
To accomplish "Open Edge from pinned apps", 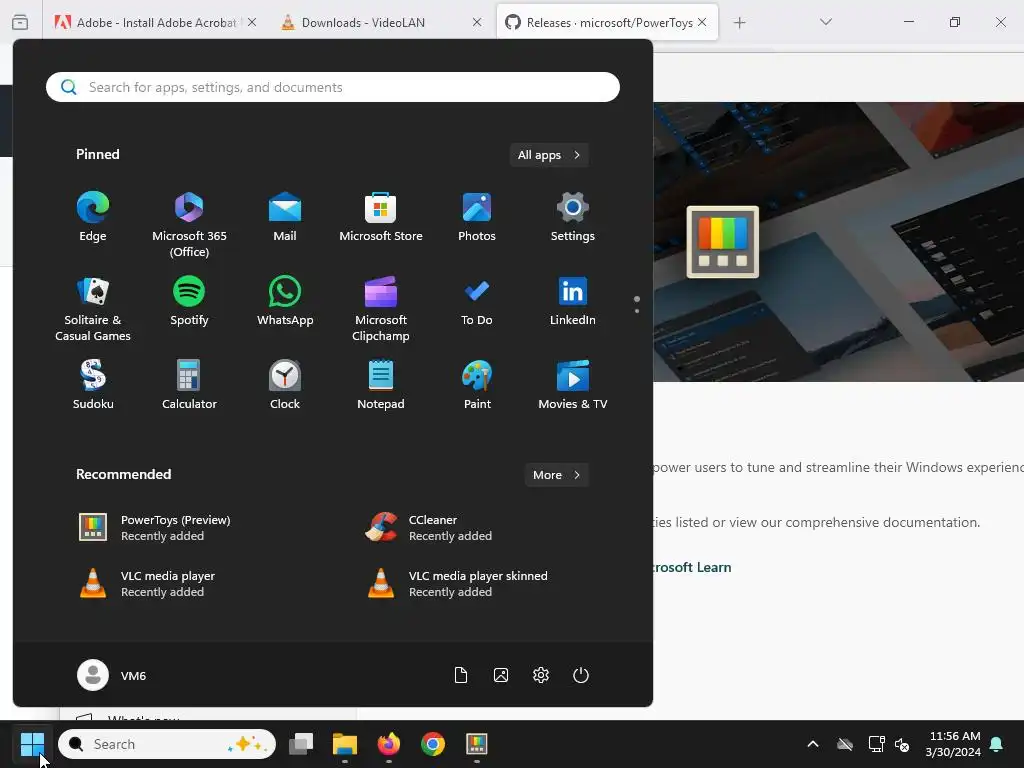I will click(x=93, y=217).
